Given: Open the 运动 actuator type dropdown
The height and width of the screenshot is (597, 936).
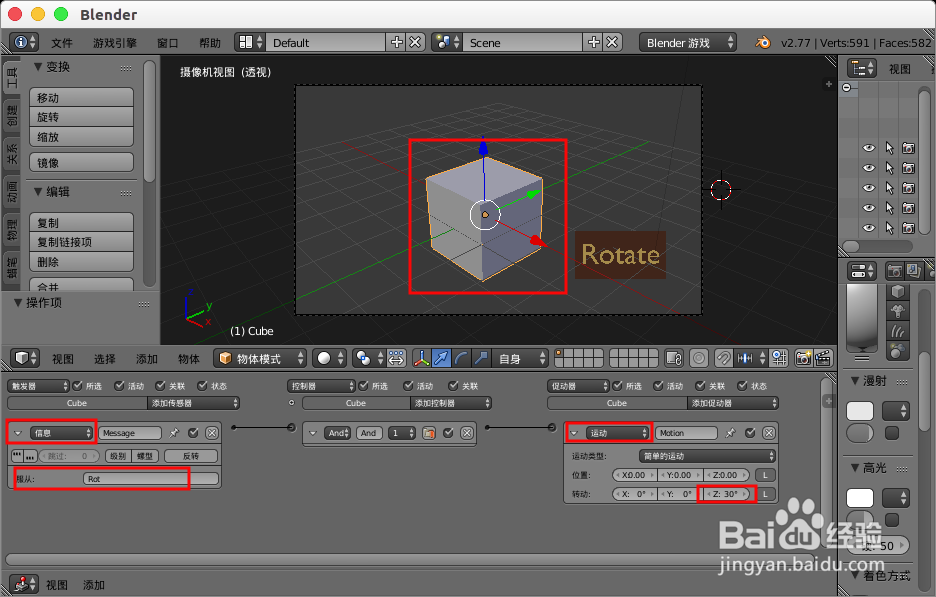Looking at the screenshot, I should (x=618, y=433).
